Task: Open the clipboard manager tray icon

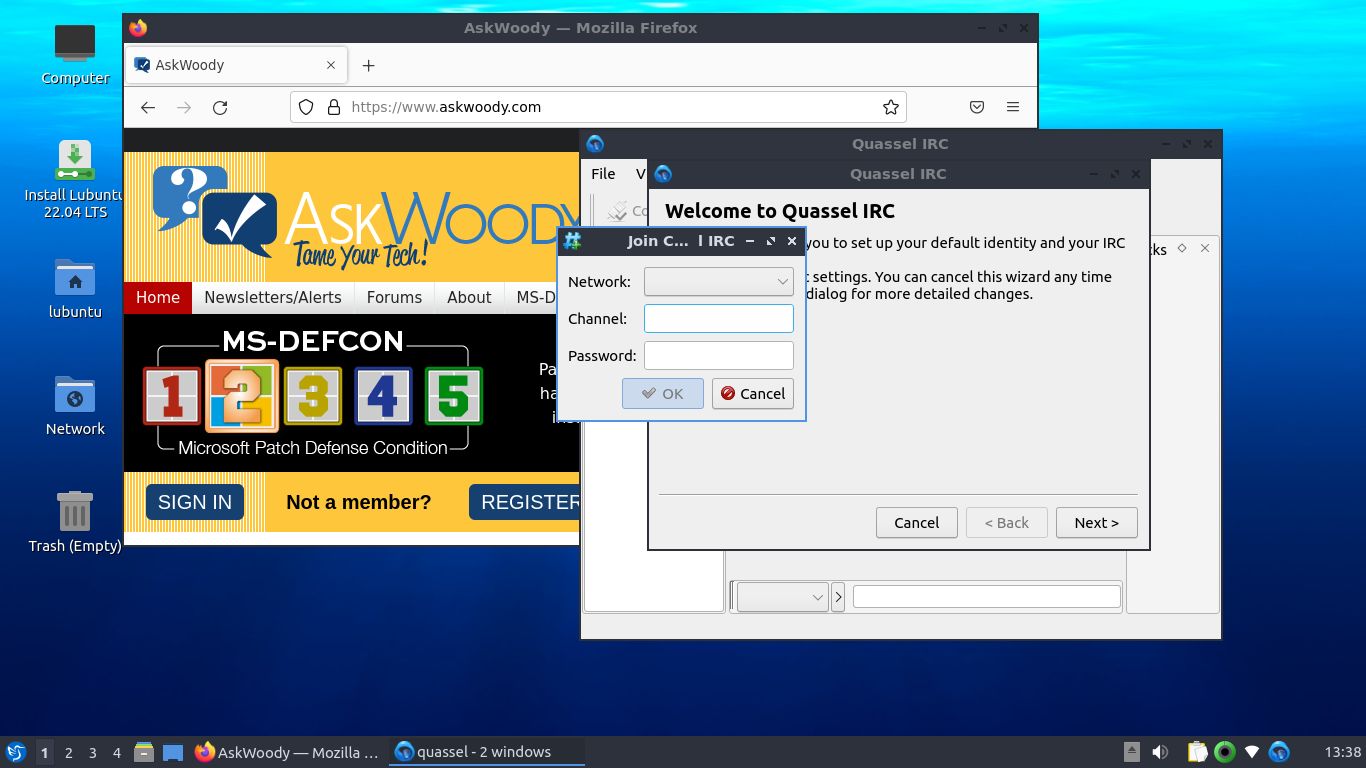Action: 1197,752
